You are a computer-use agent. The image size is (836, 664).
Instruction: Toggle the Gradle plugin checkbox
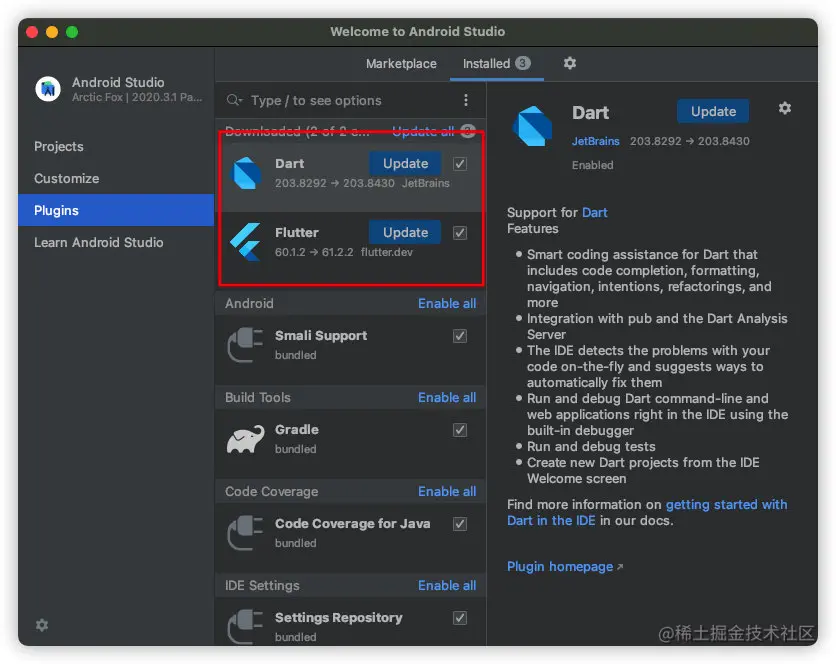coord(460,430)
